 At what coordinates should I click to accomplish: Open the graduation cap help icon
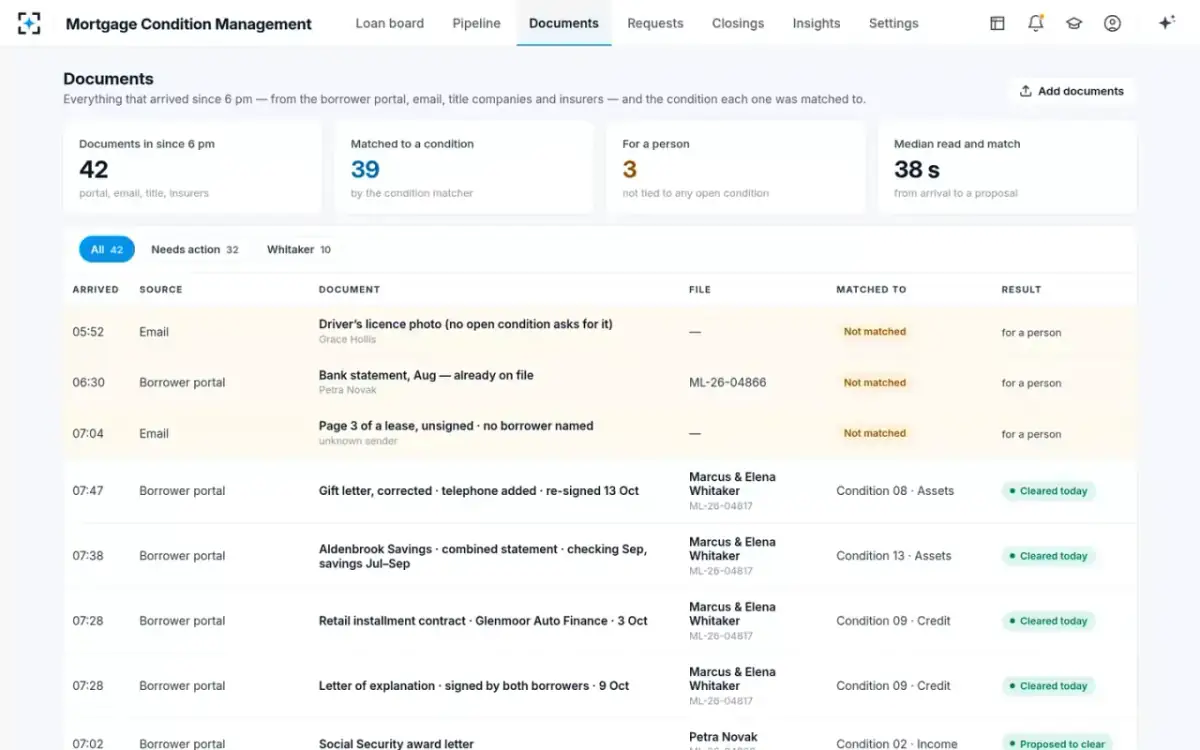click(1074, 23)
